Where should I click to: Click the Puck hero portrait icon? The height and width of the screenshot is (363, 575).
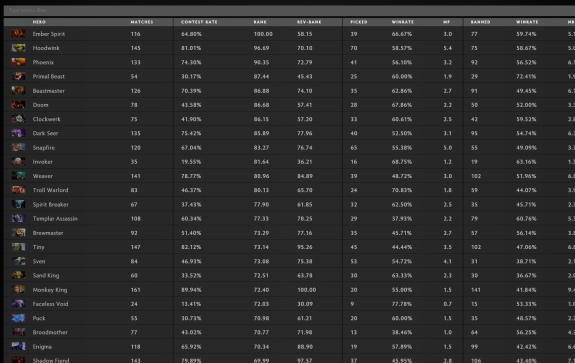(18, 318)
